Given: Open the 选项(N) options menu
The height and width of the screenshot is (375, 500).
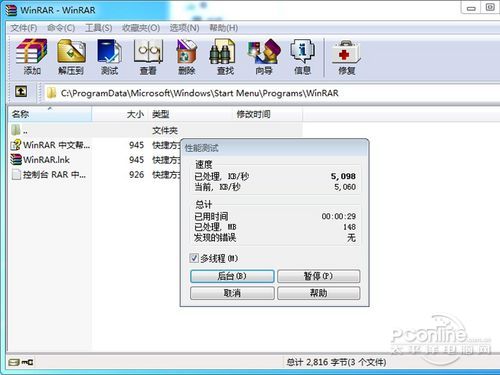Looking at the screenshot, I should point(184,28).
